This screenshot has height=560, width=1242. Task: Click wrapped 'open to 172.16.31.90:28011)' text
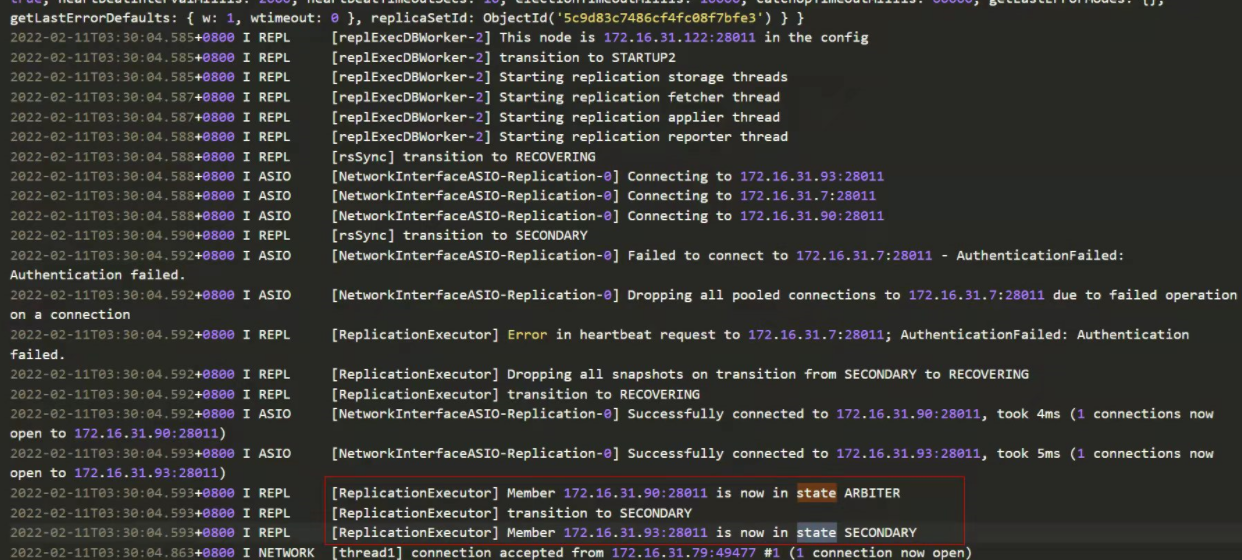pos(118,434)
